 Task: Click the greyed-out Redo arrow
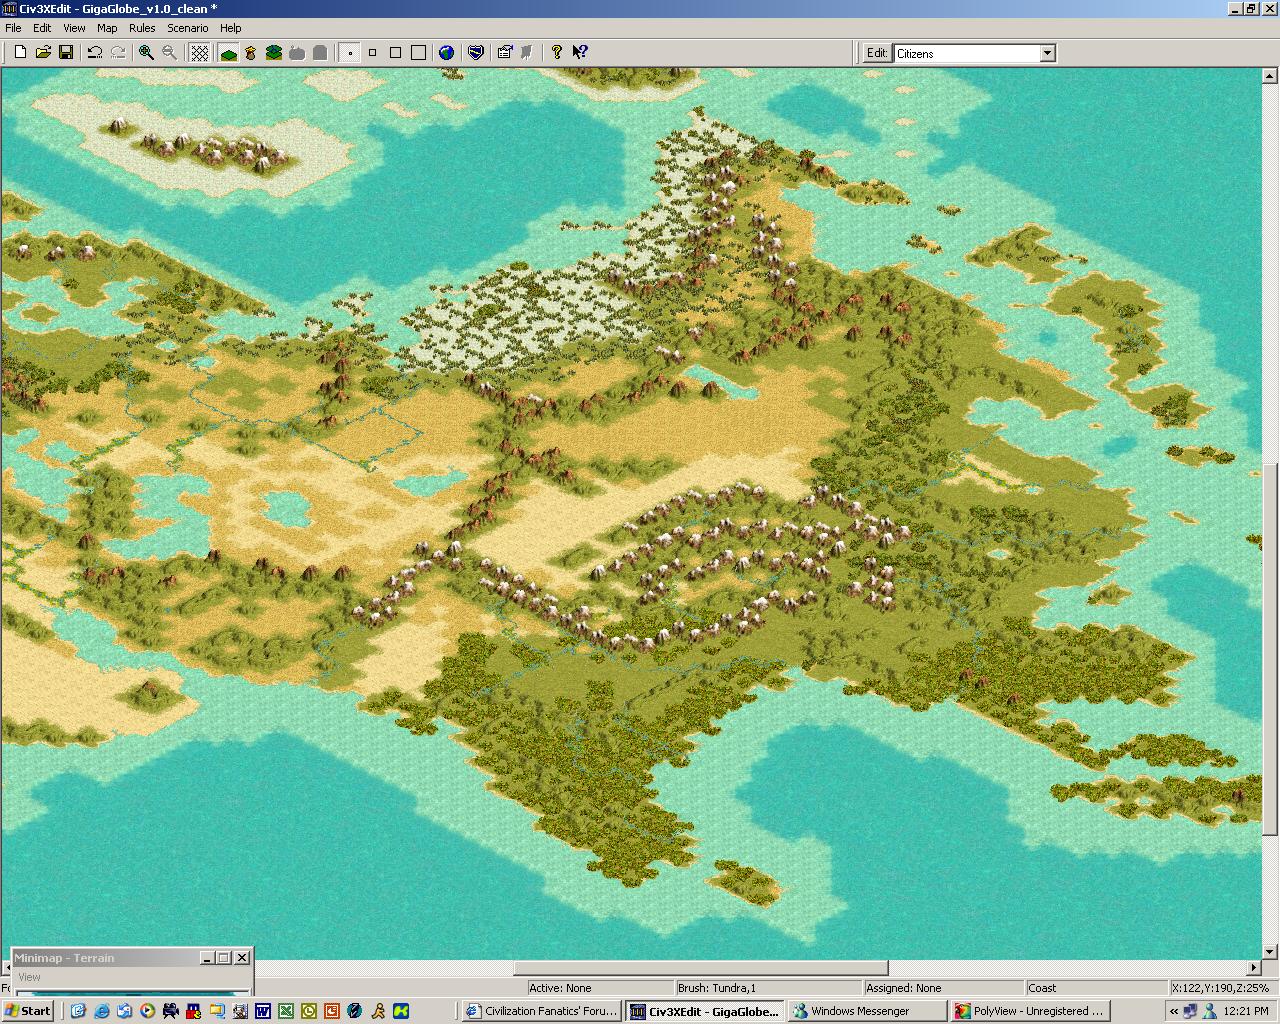(x=118, y=53)
